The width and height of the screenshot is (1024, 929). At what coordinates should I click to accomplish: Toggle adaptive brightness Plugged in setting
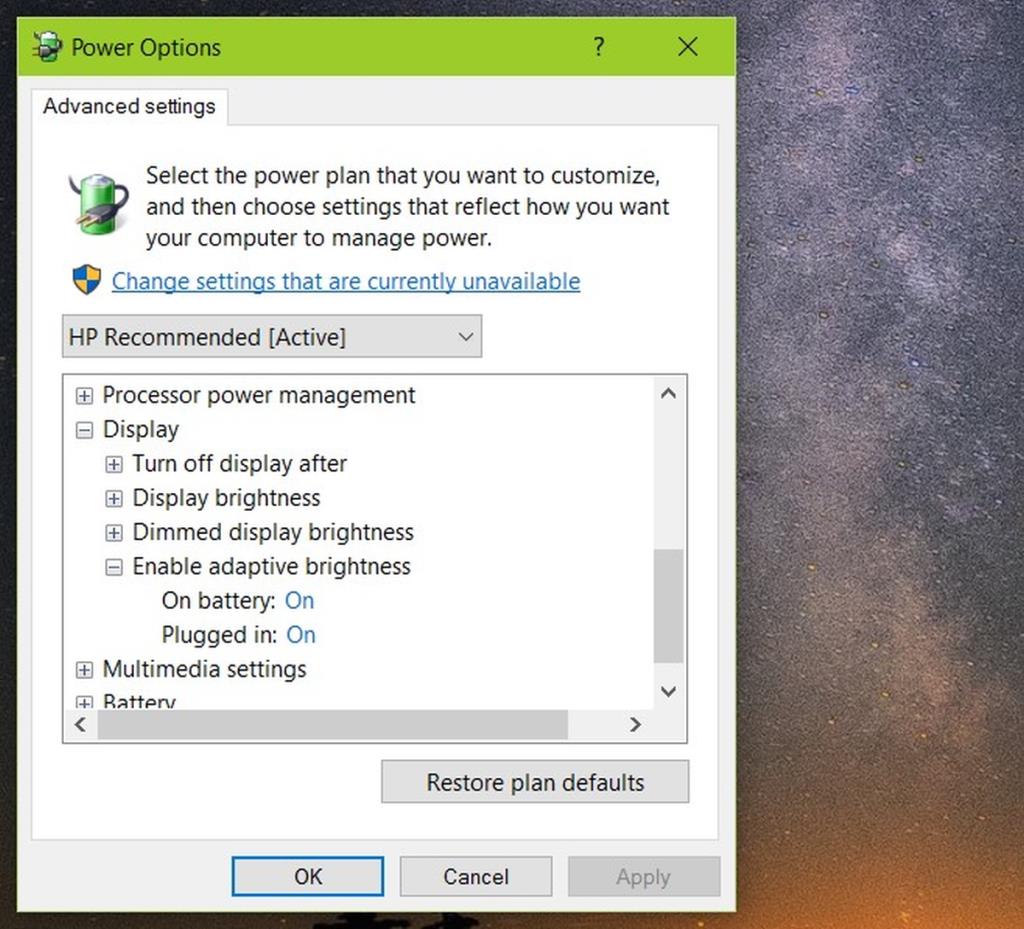[301, 635]
